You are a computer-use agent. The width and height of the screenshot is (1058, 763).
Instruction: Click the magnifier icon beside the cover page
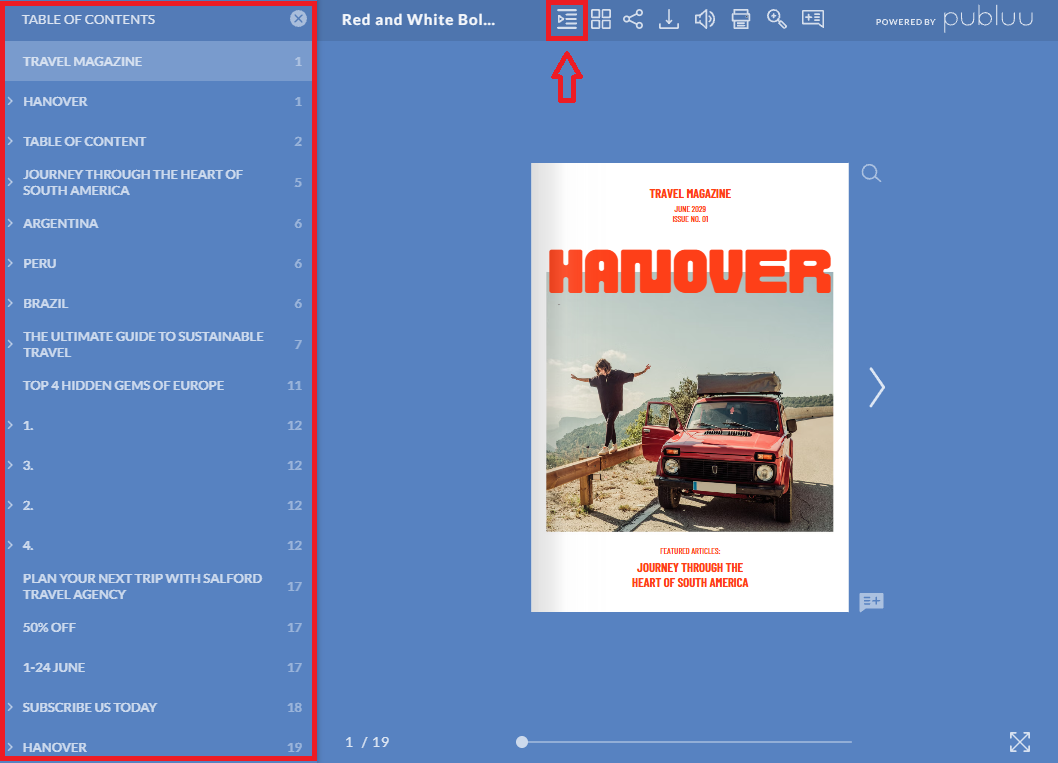click(x=871, y=173)
